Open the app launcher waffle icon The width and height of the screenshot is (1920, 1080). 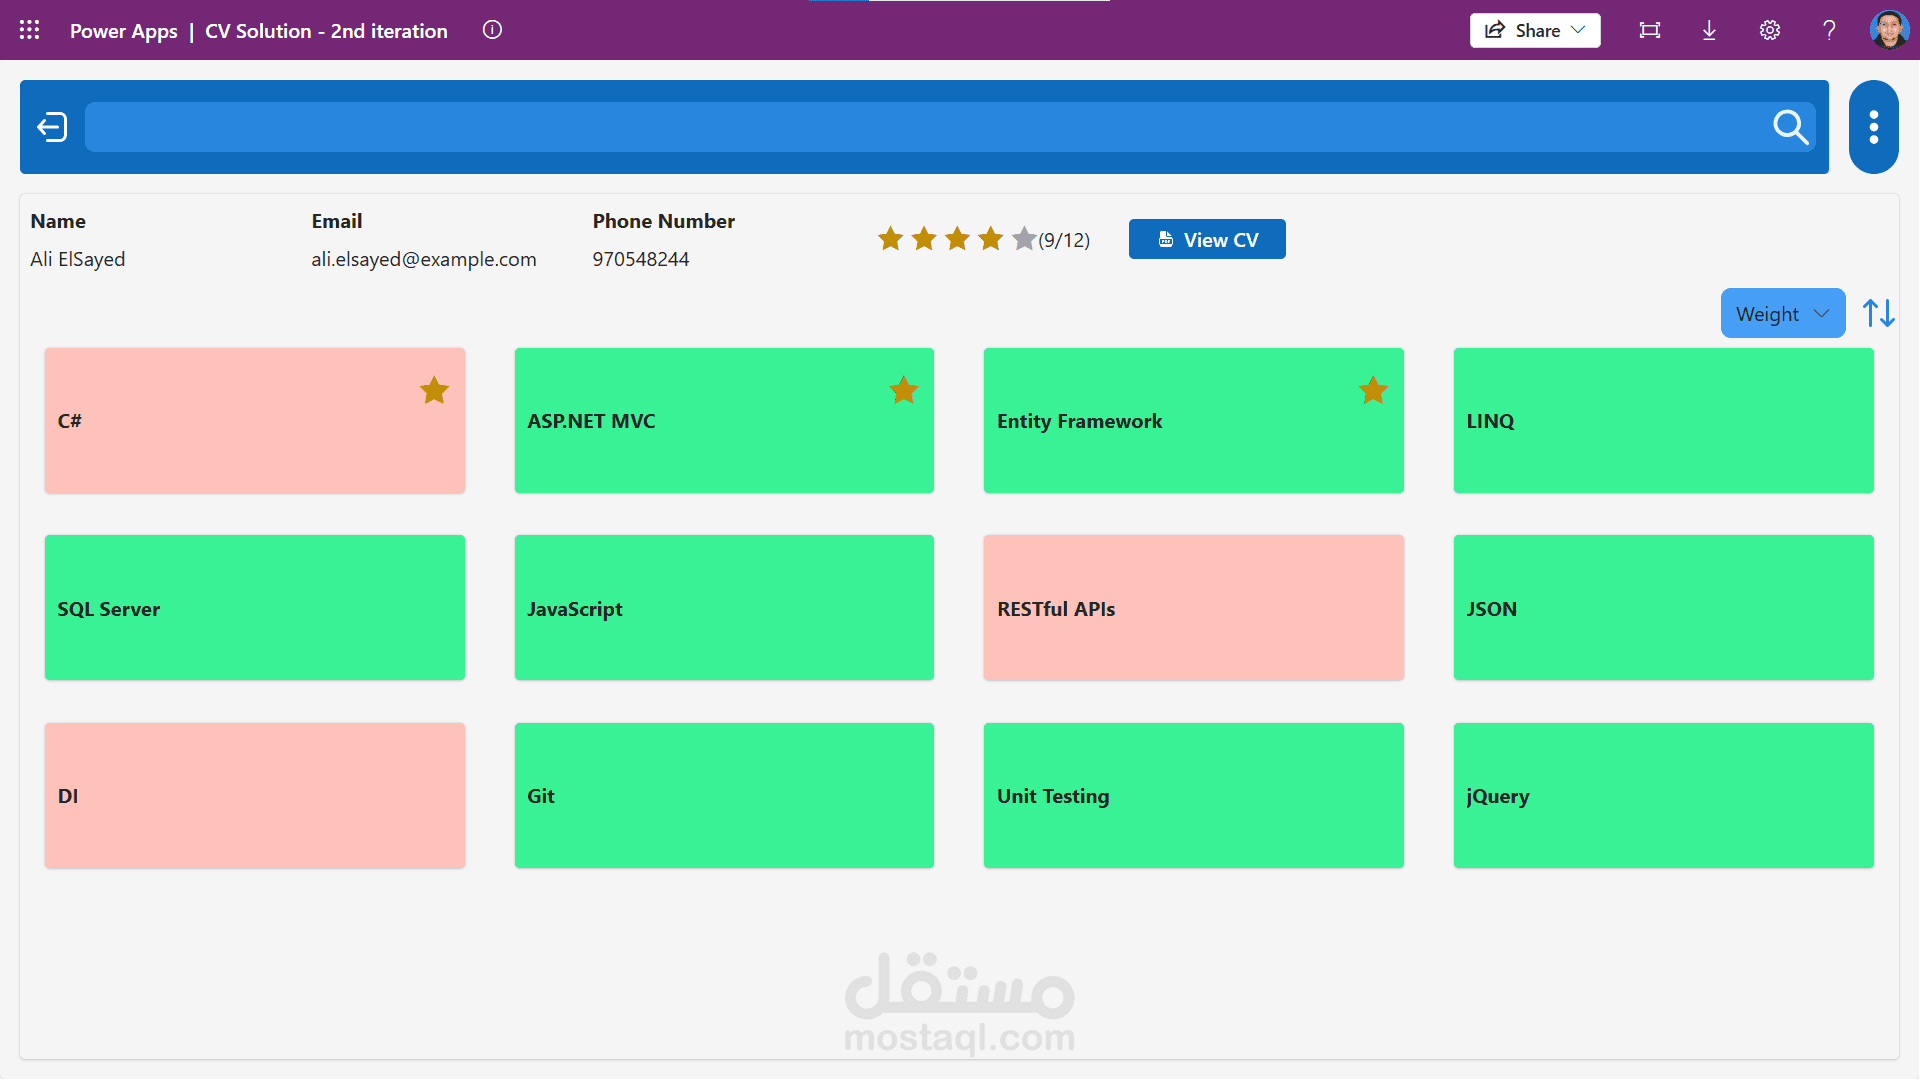pyautogui.click(x=29, y=30)
